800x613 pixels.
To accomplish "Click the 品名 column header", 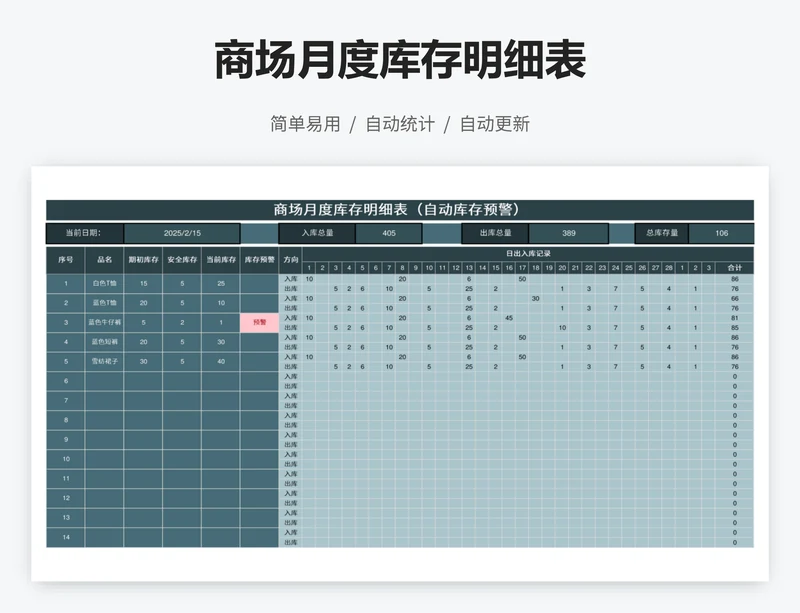I will 104,260.
